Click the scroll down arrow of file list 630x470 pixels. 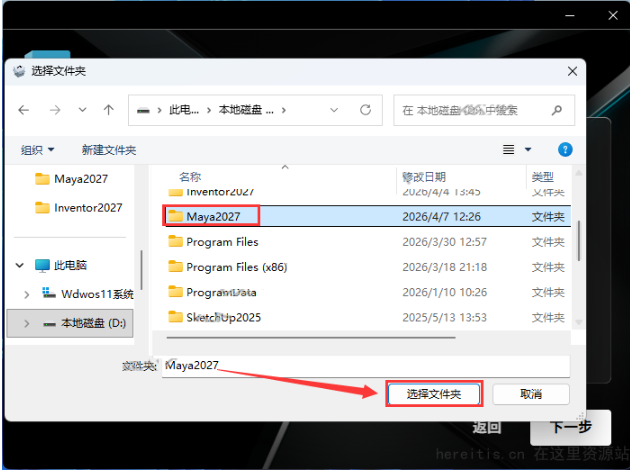click(x=579, y=322)
